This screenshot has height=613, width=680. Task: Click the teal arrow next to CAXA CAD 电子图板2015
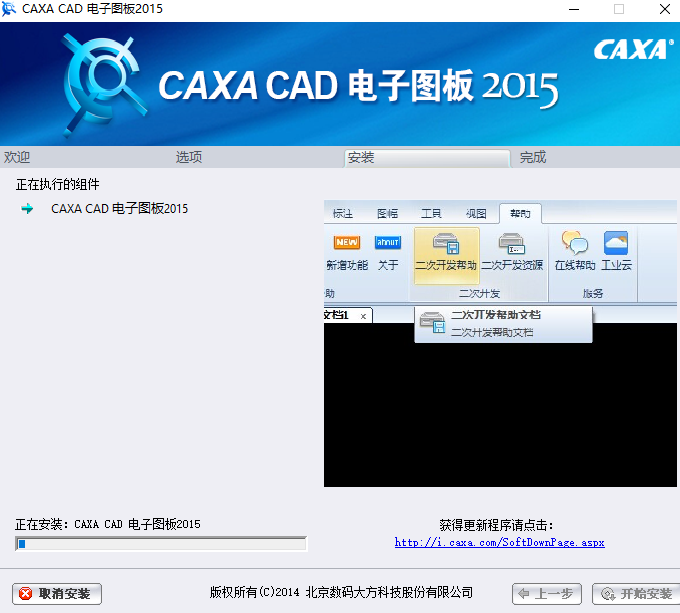[27, 209]
